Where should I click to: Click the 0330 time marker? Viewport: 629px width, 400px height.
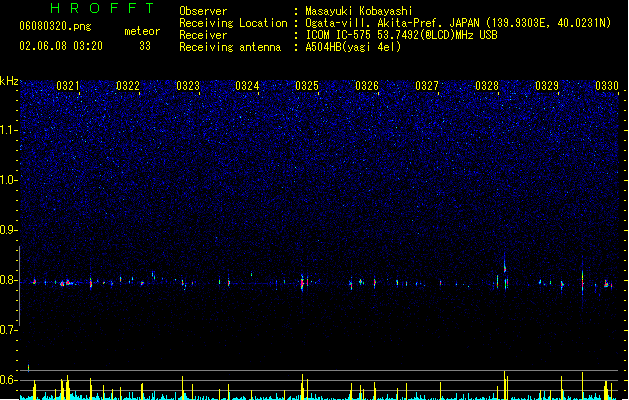tap(607, 85)
